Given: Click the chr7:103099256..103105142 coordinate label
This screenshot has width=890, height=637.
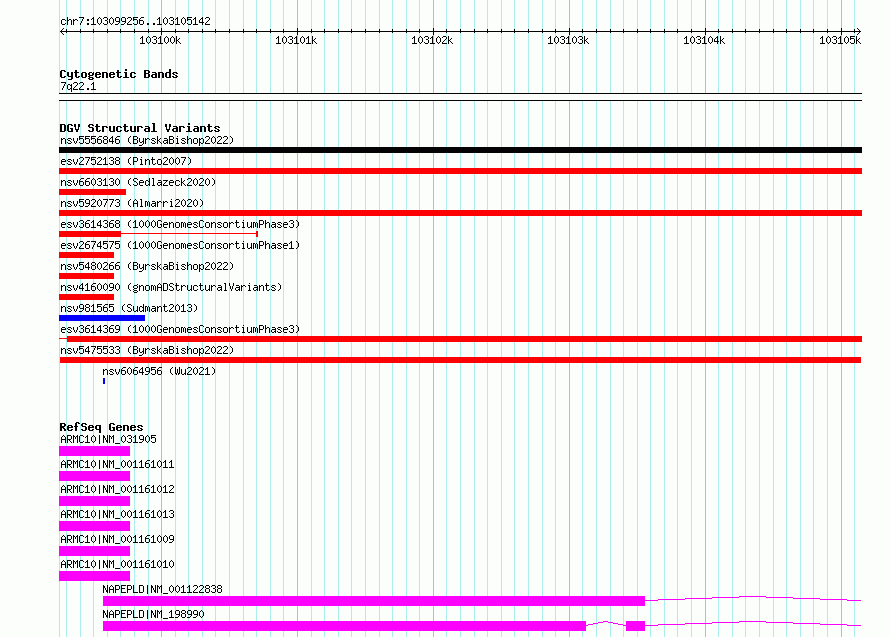Looking at the screenshot, I should tap(135, 21).
